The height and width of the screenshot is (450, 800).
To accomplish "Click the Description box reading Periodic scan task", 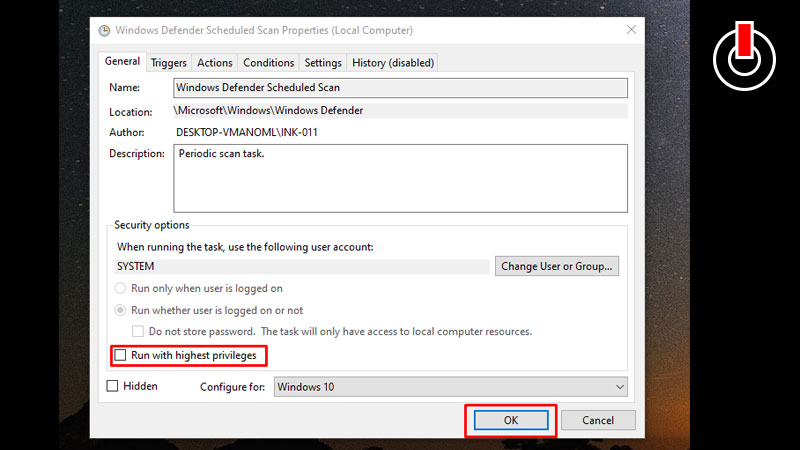I will coord(401,178).
